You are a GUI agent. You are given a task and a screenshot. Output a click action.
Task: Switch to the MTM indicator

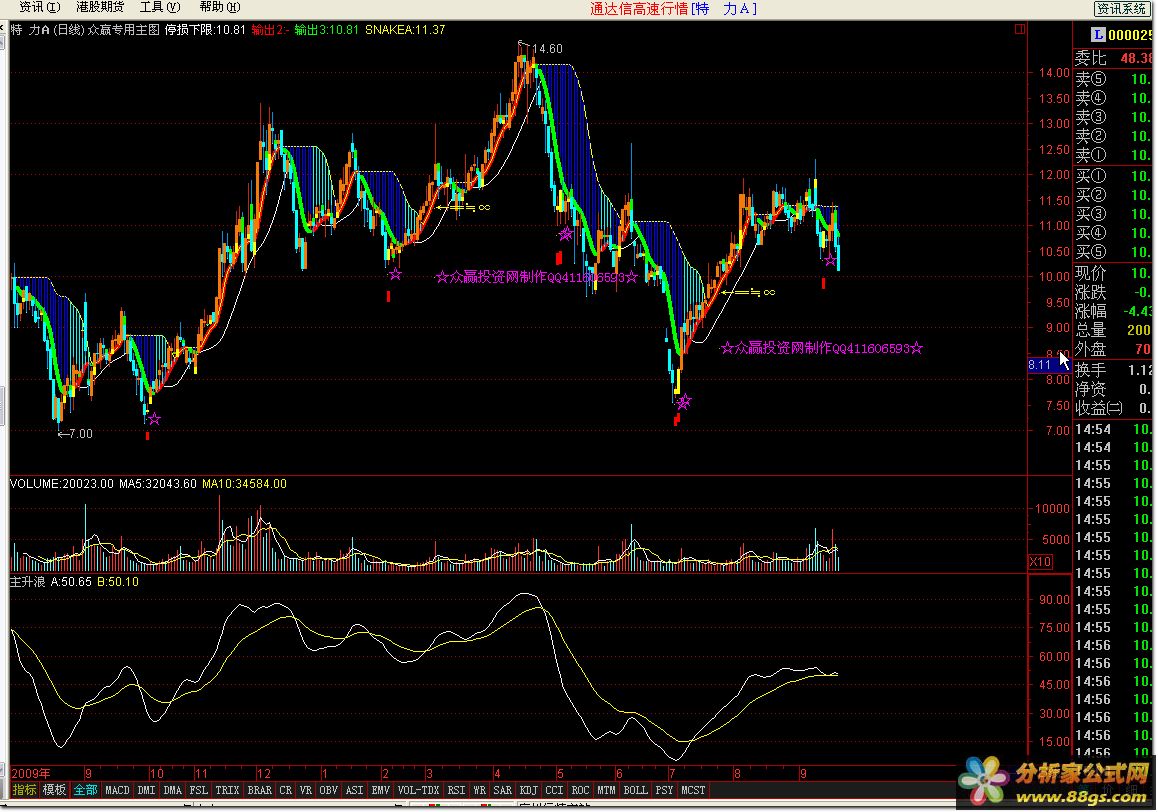606,791
